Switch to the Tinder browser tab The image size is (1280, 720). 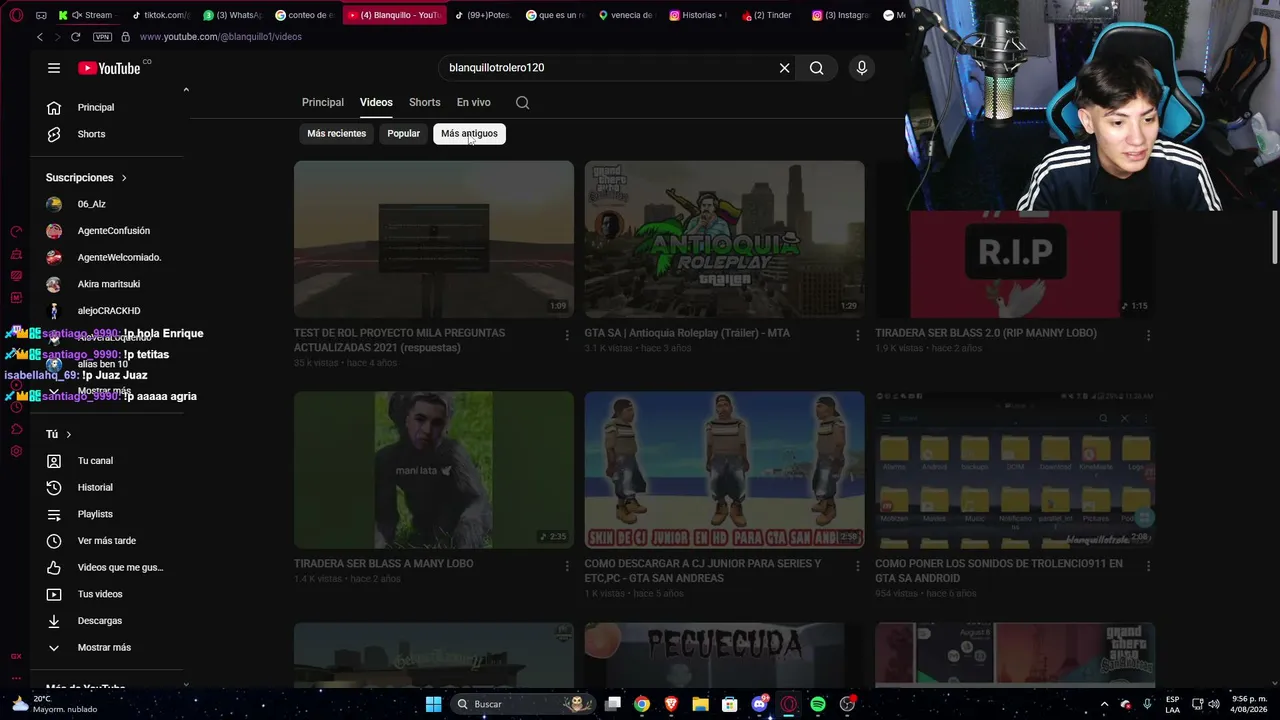pyautogui.click(x=766, y=15)
